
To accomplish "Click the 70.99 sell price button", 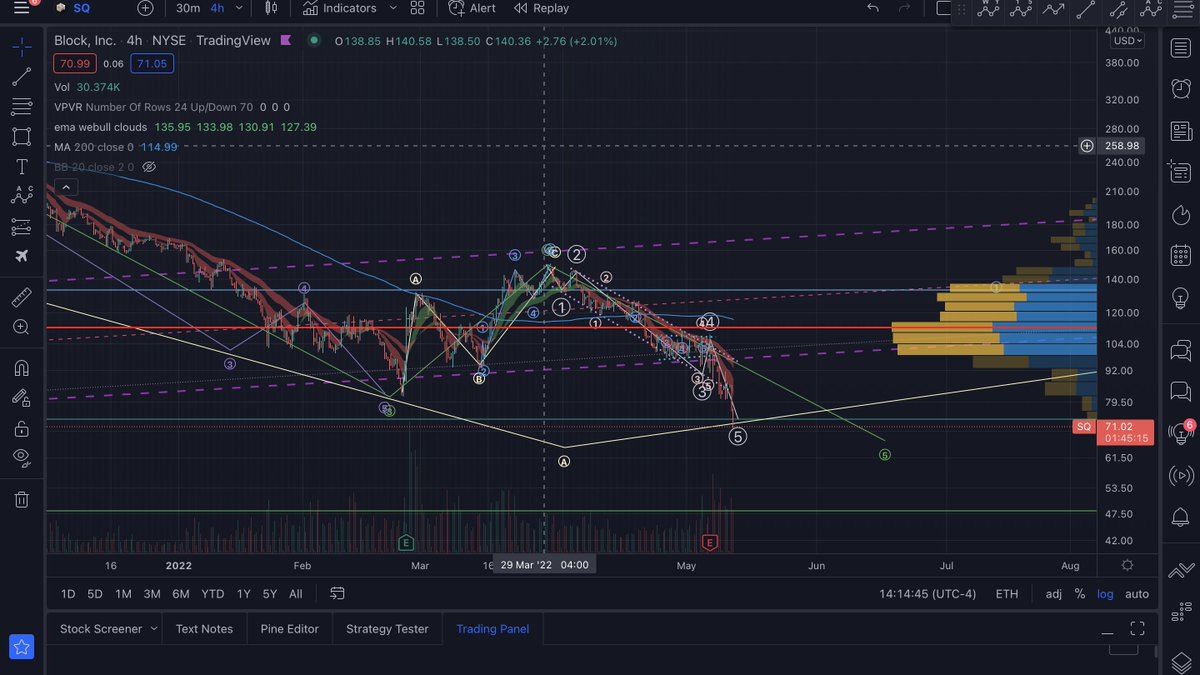I will pos(74,63).
